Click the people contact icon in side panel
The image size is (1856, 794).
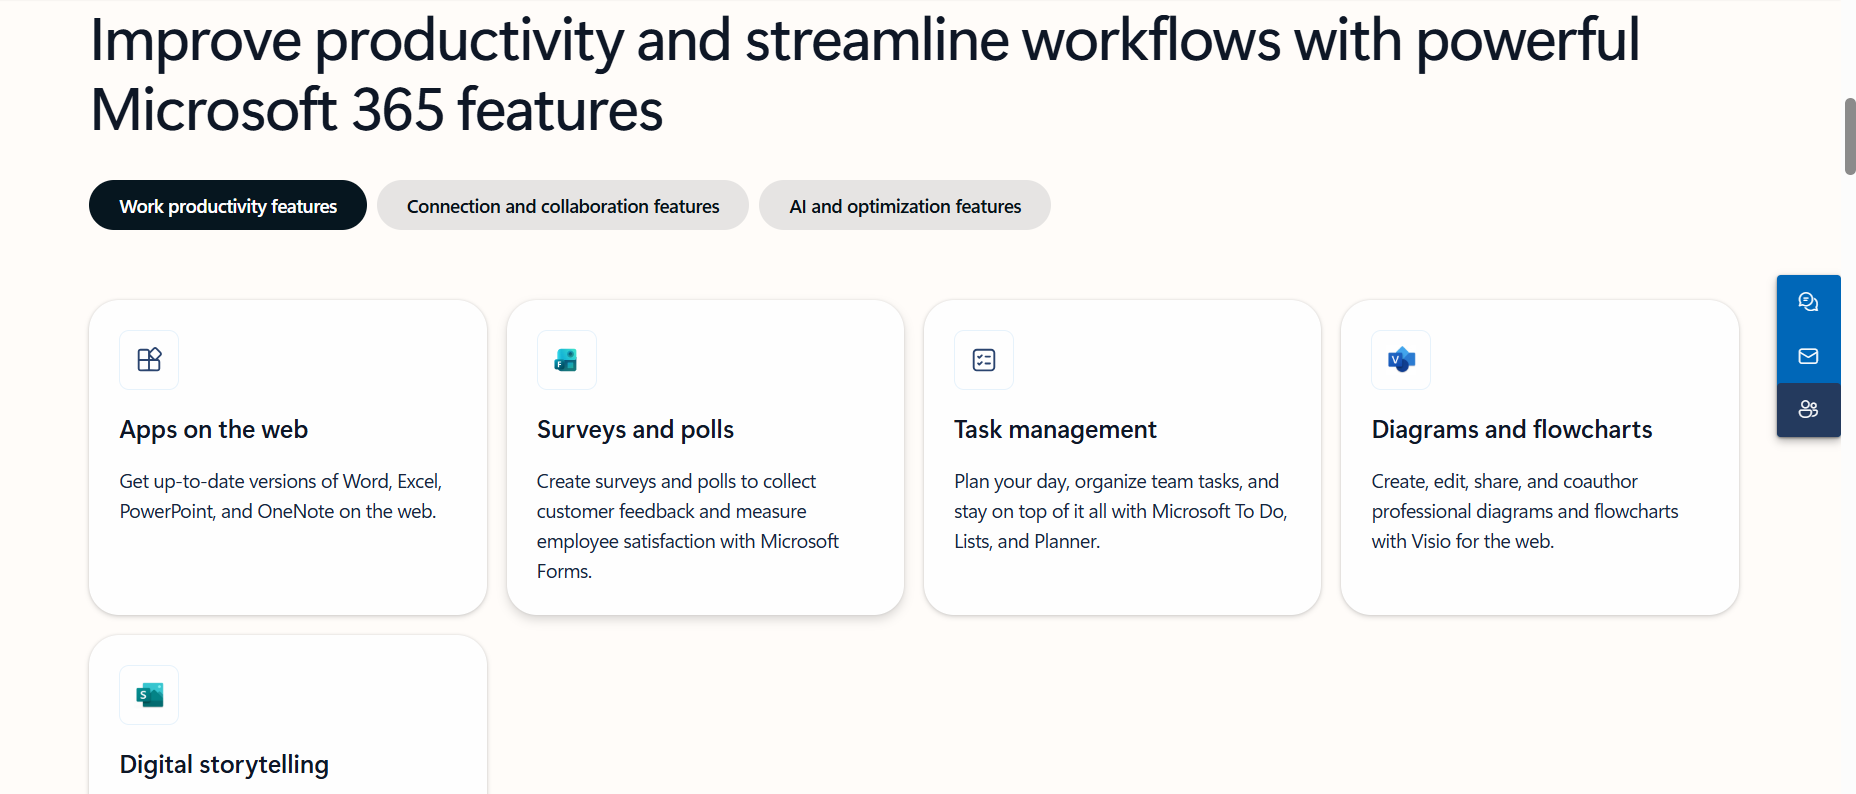1808,409
